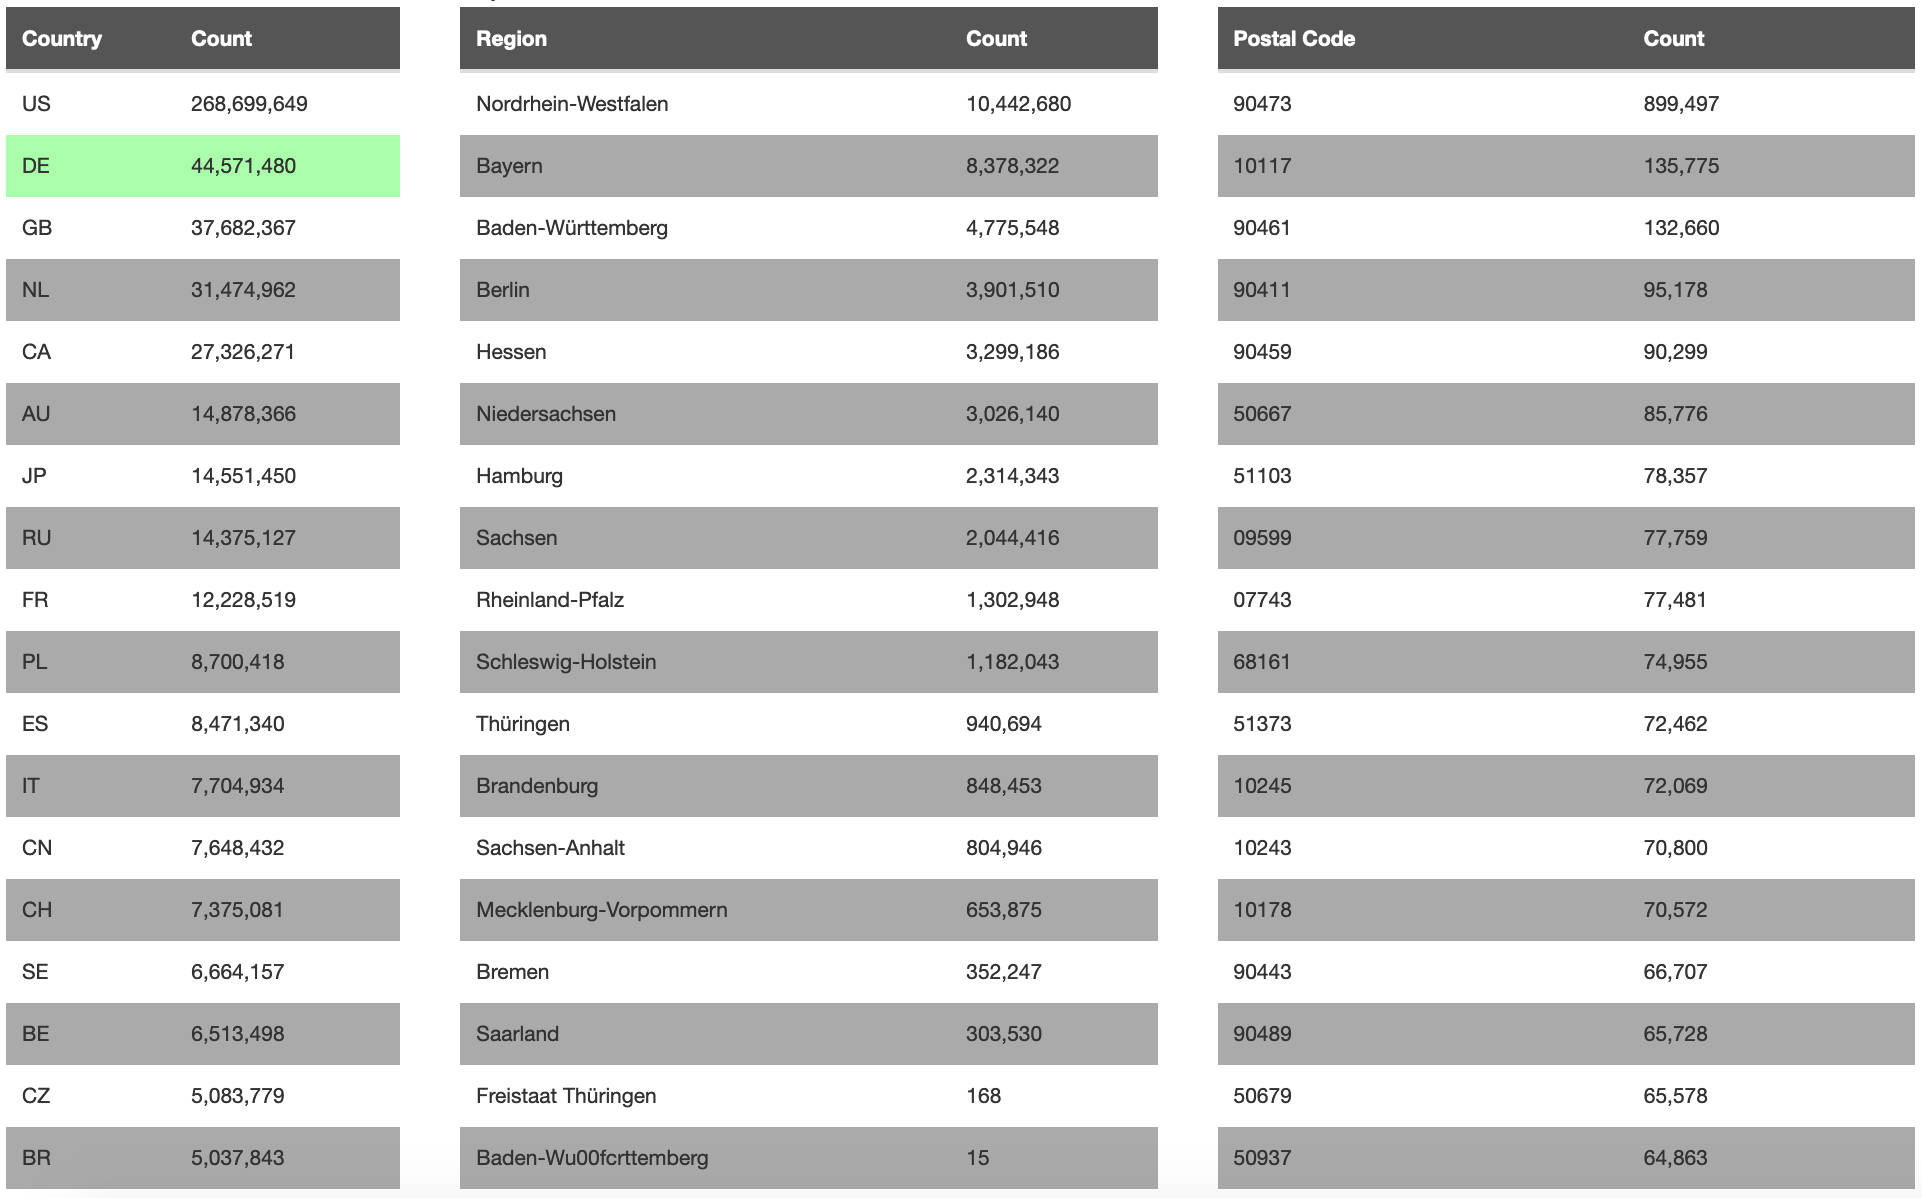Click the Count header of region table
The image size is (1922, 1198).
pyautogui.click(x=996, y=39)
